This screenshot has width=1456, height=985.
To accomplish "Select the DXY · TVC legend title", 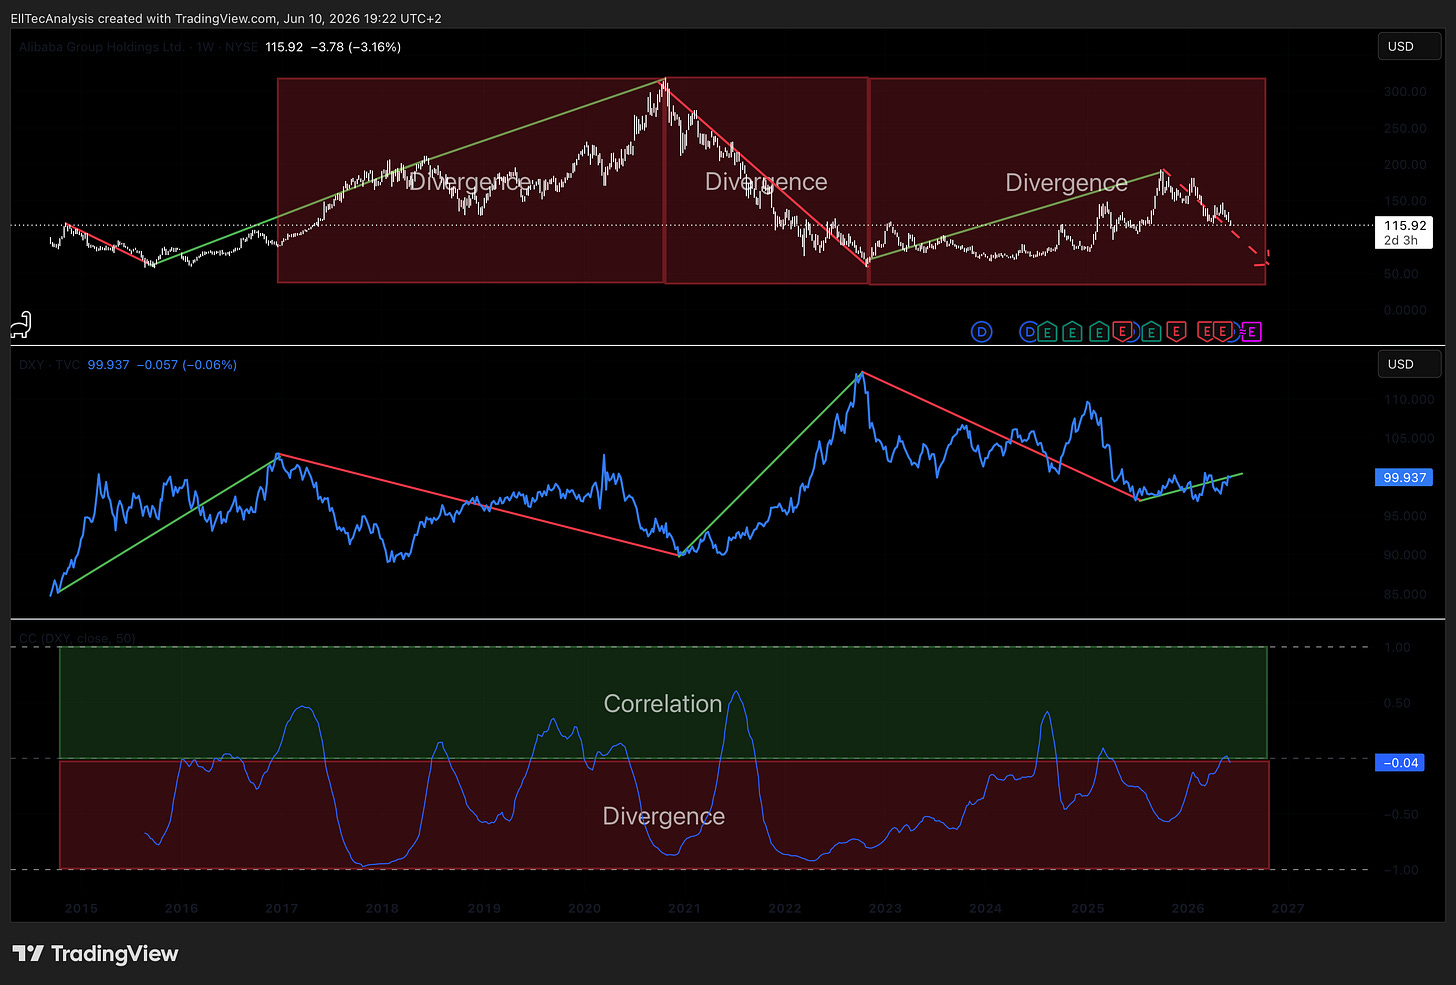I will tap(49, 365).
